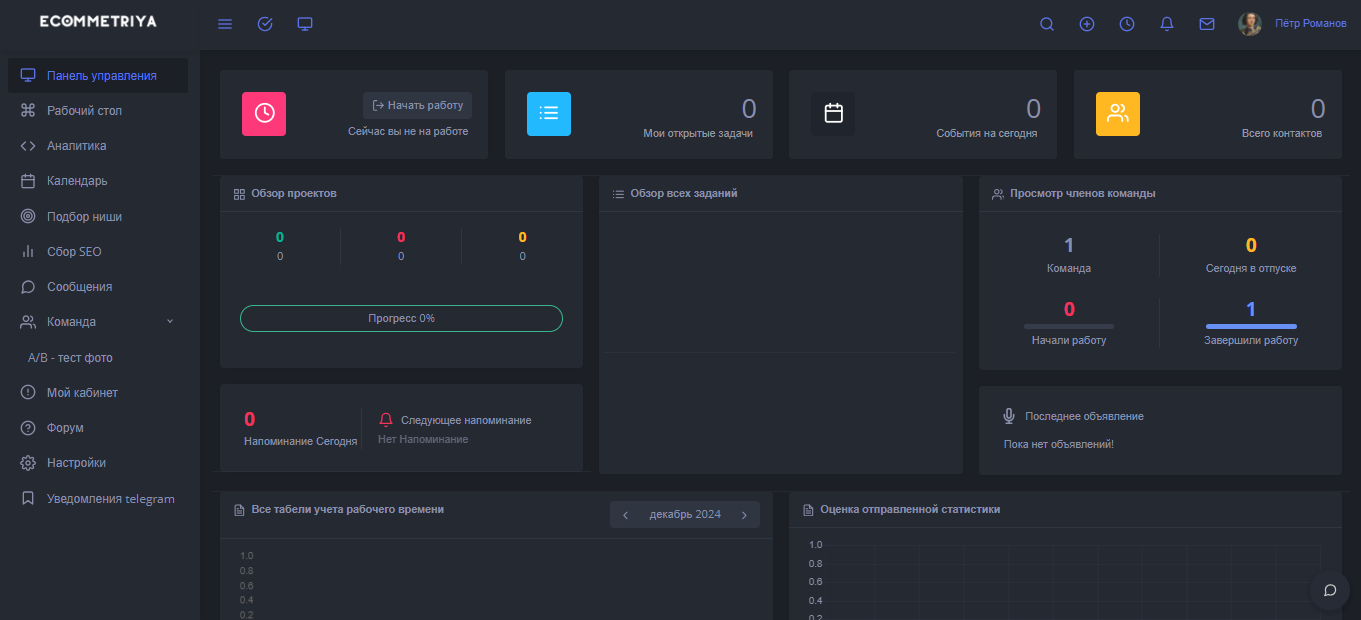Open search via magnifier icon

1047,24
